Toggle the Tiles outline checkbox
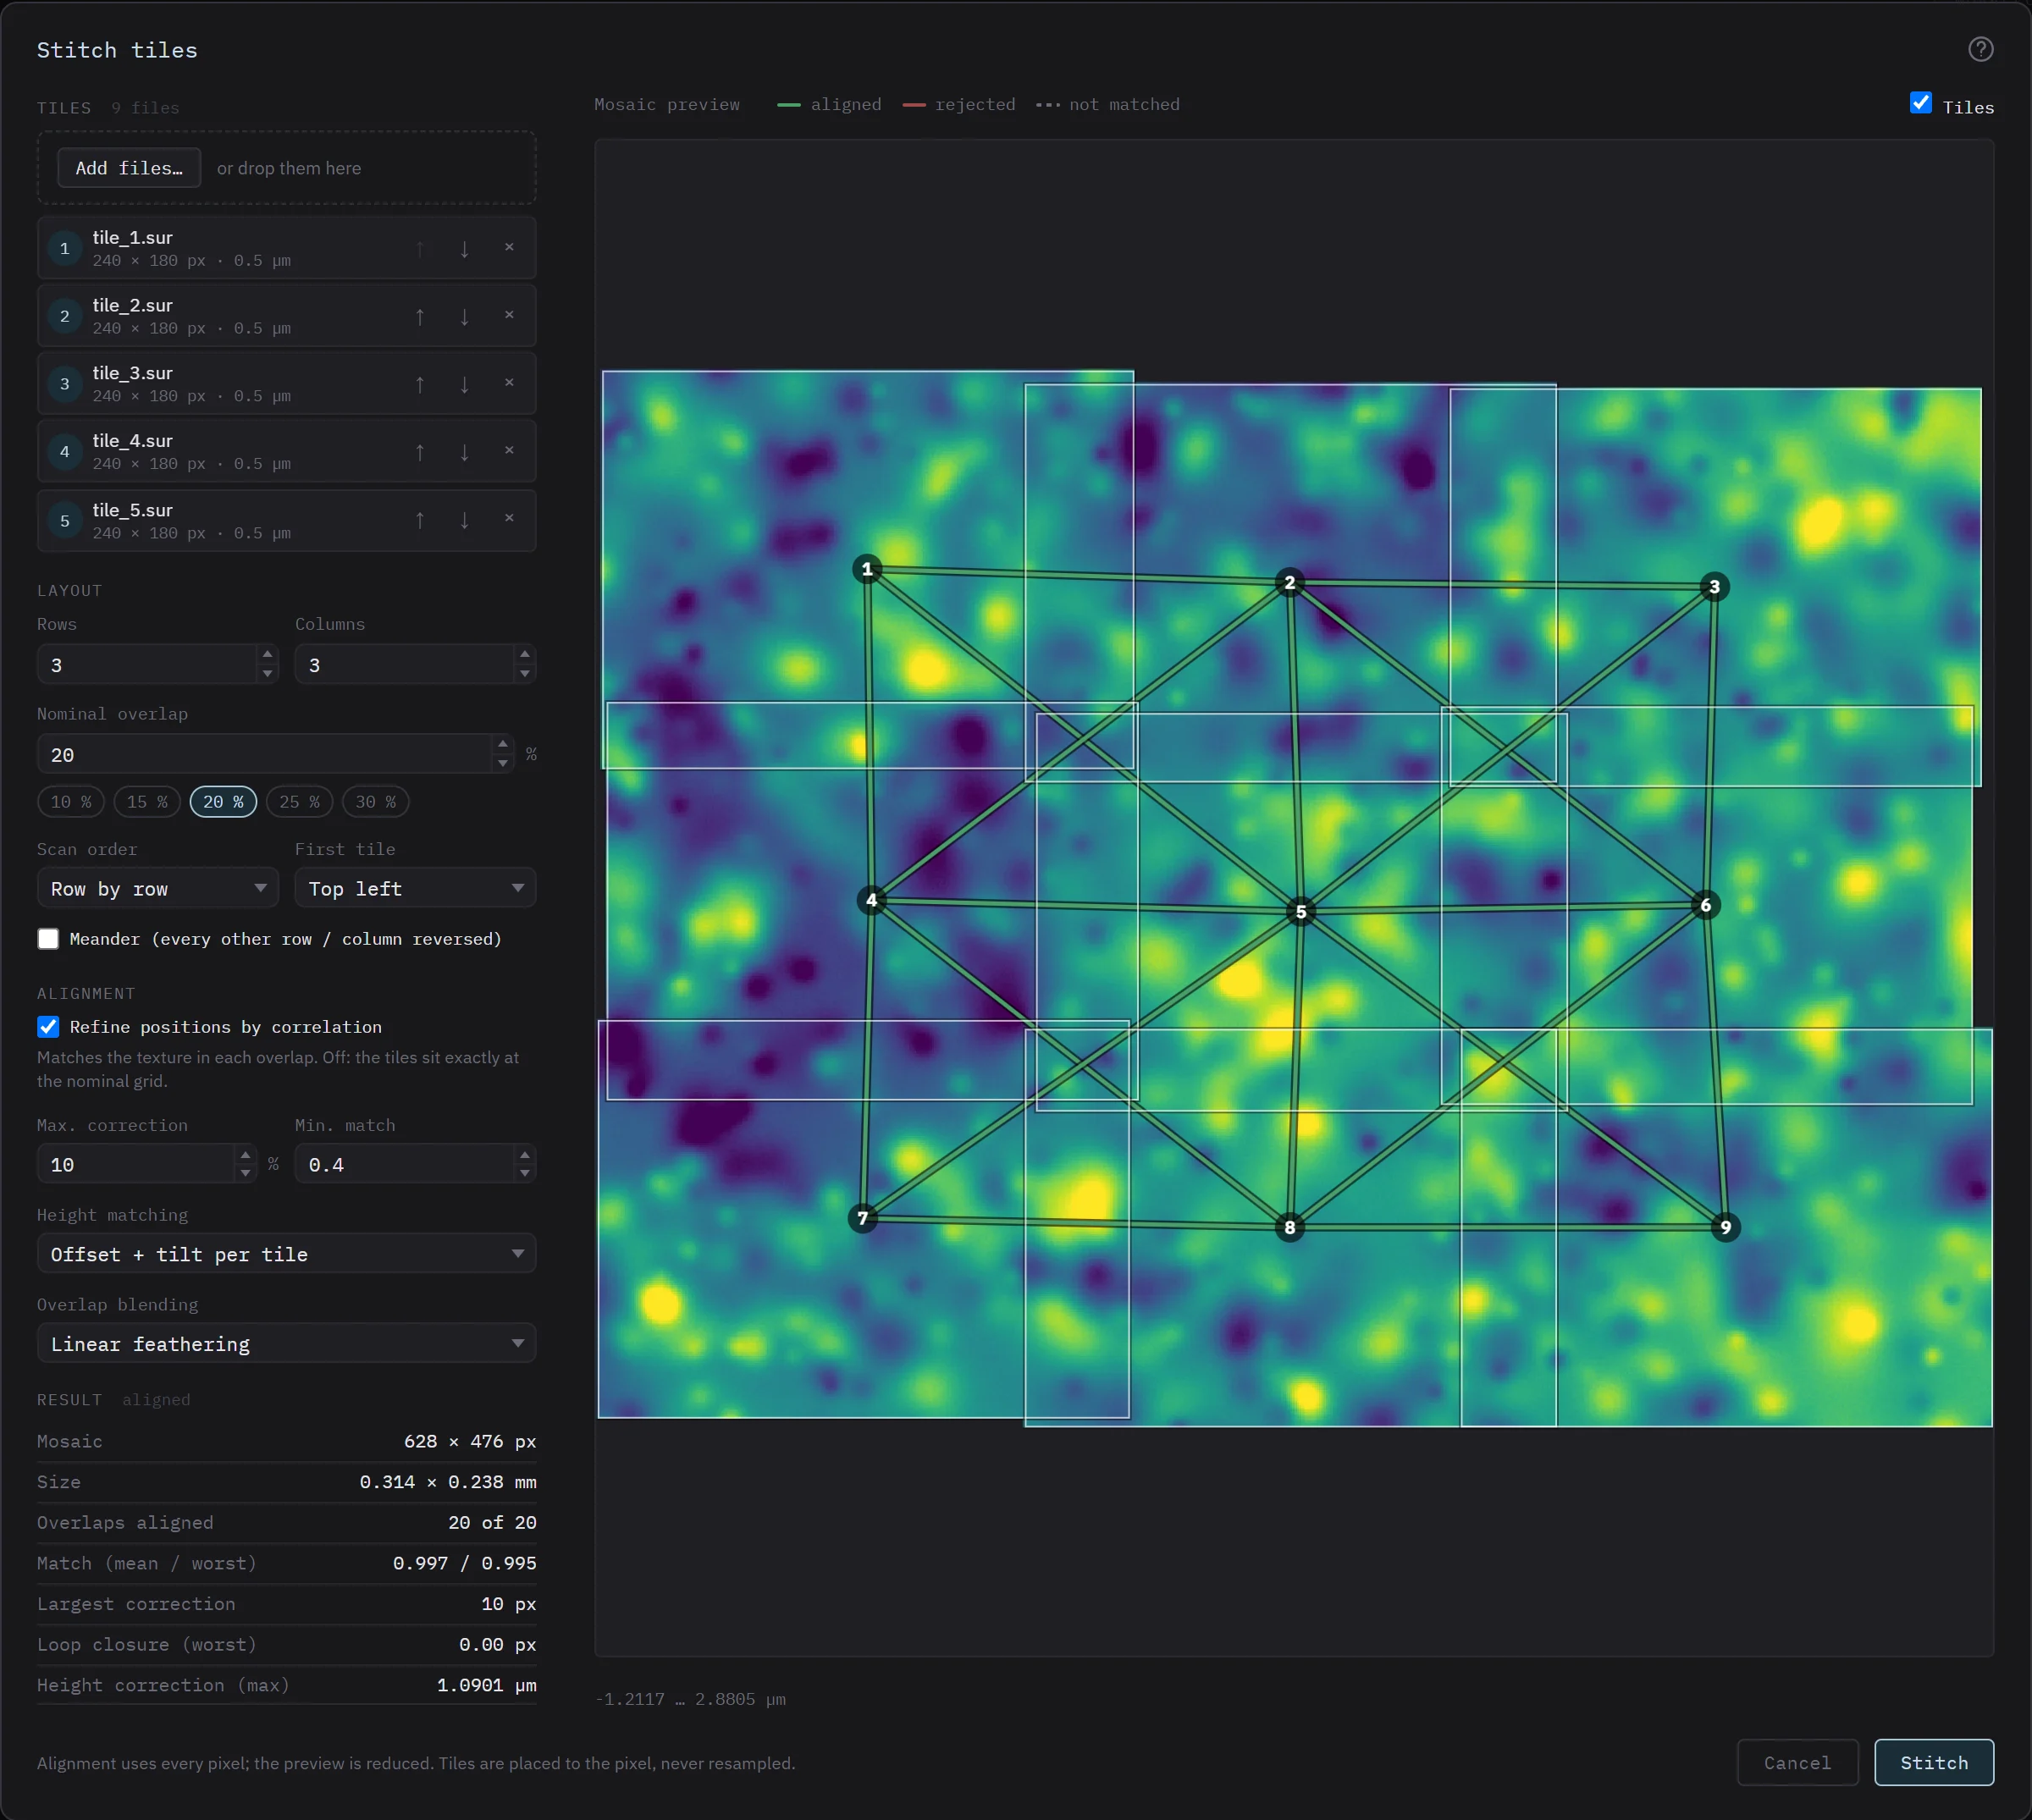 click(x=1920, y=103)
